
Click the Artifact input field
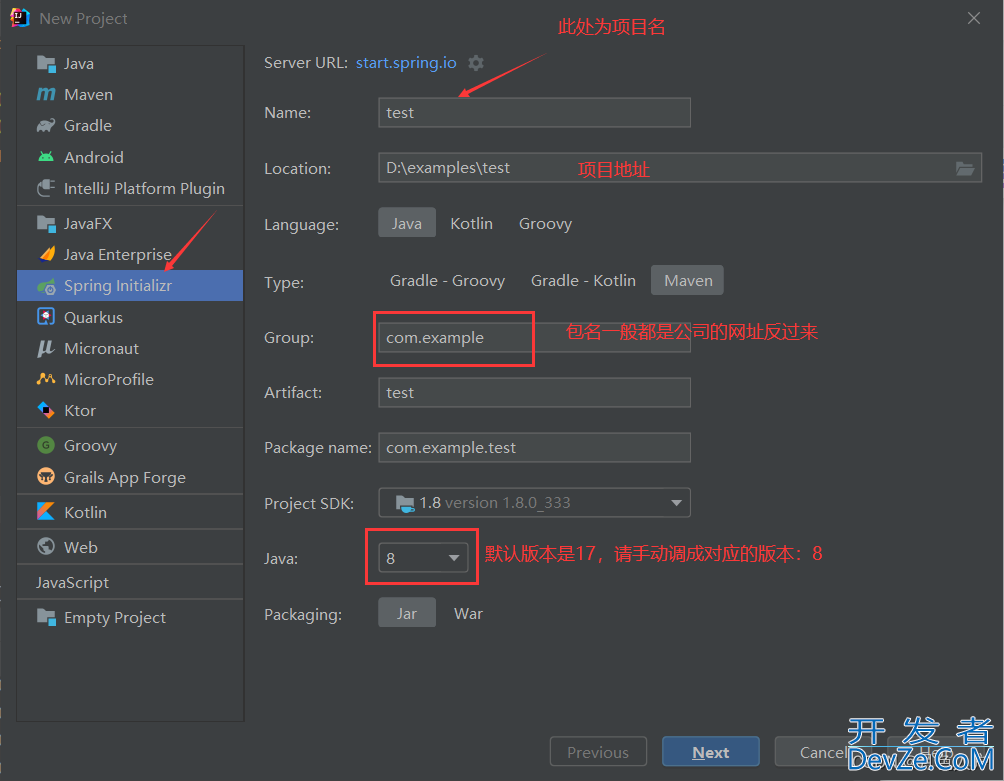click(535, 392)
